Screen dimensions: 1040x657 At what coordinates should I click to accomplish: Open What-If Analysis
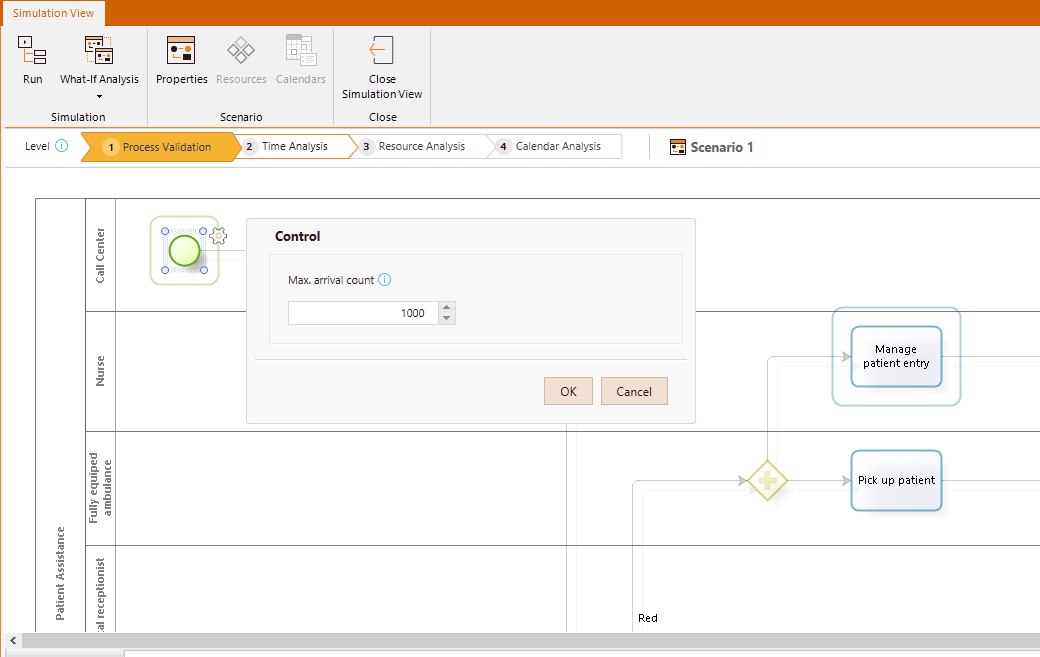(99, 60)
